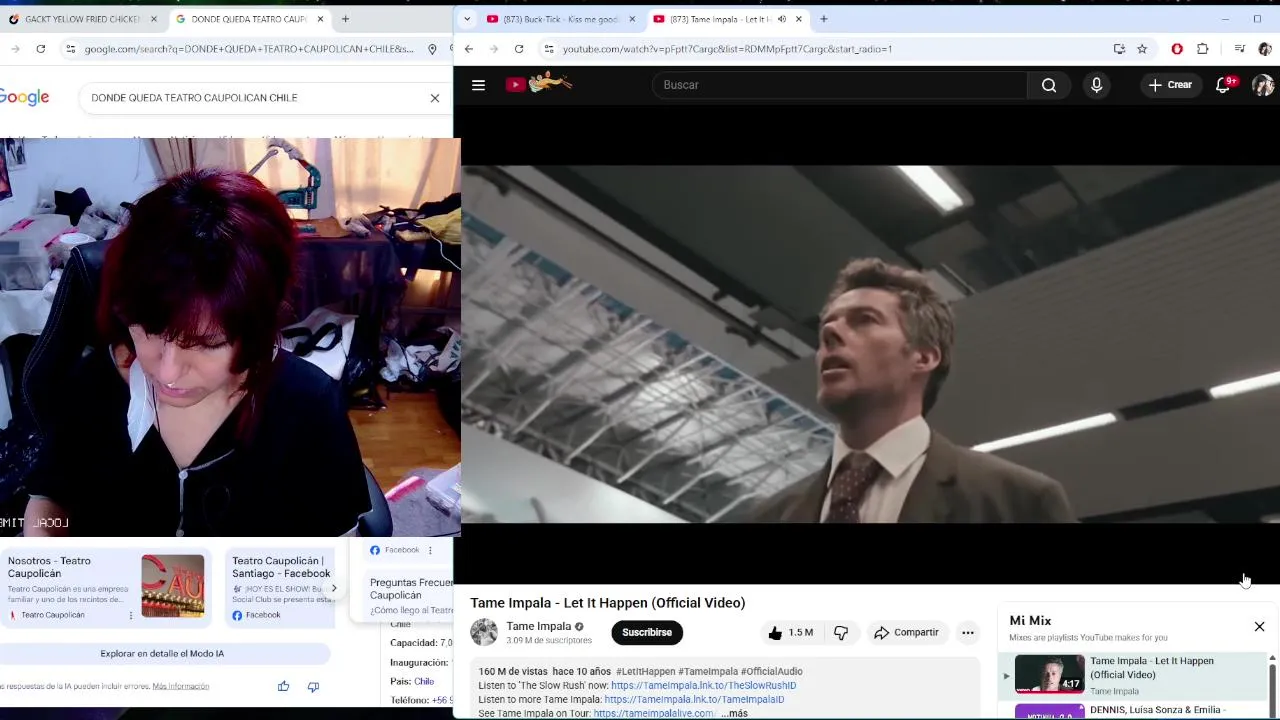
Task: Open Chrome profile avatar in toolbar
Action: (x=1264, y=48)
